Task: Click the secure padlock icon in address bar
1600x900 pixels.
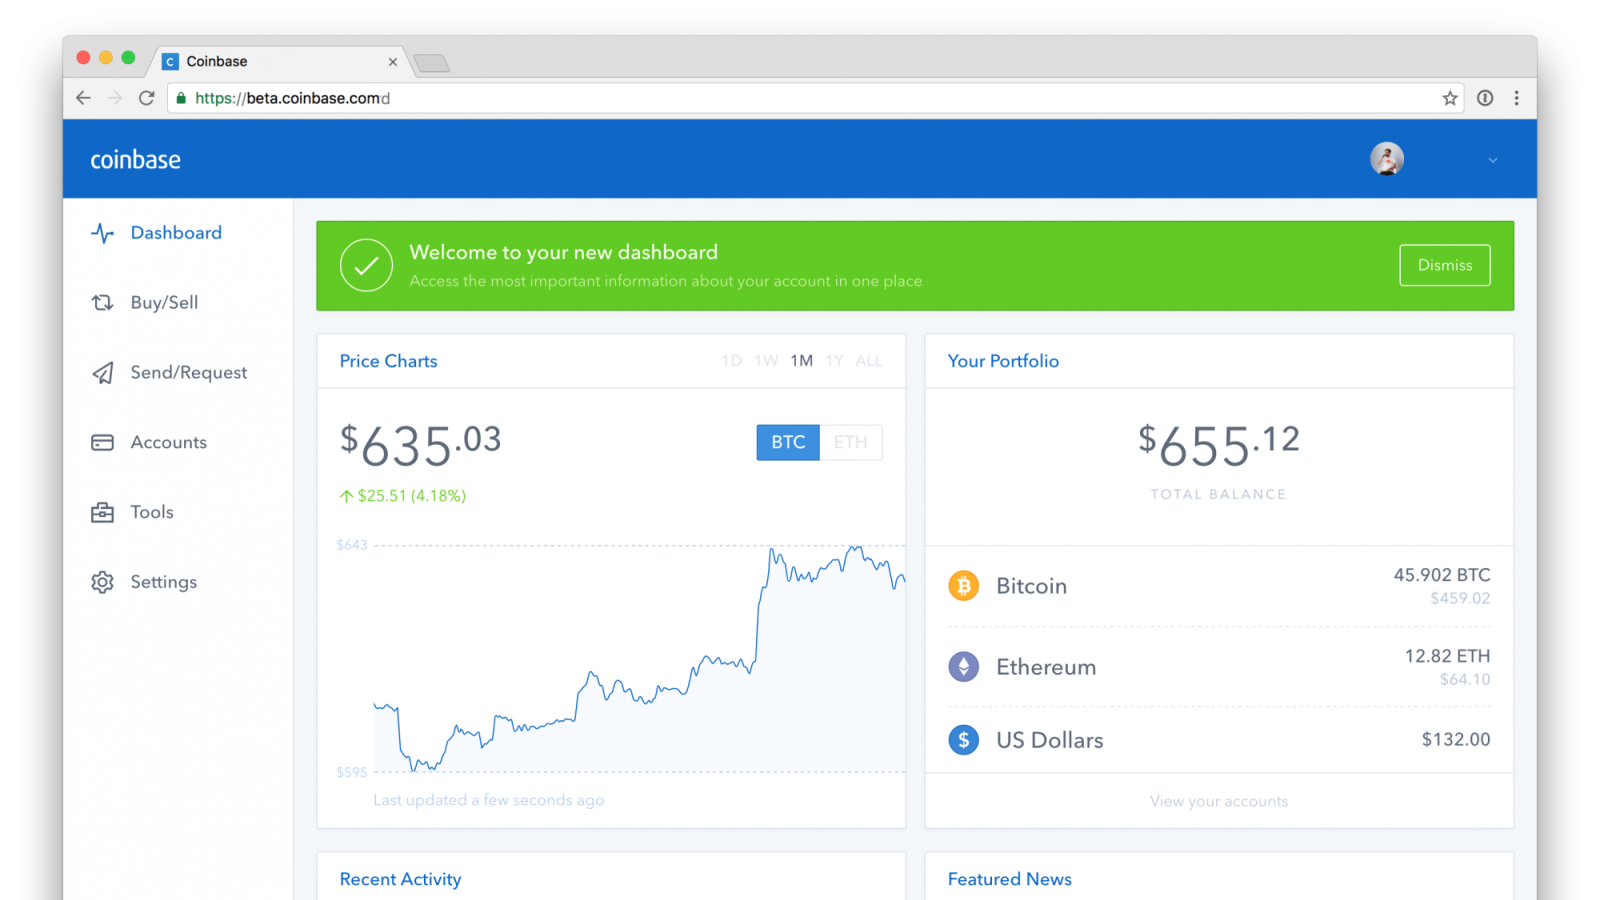Action: pos(181,98)
